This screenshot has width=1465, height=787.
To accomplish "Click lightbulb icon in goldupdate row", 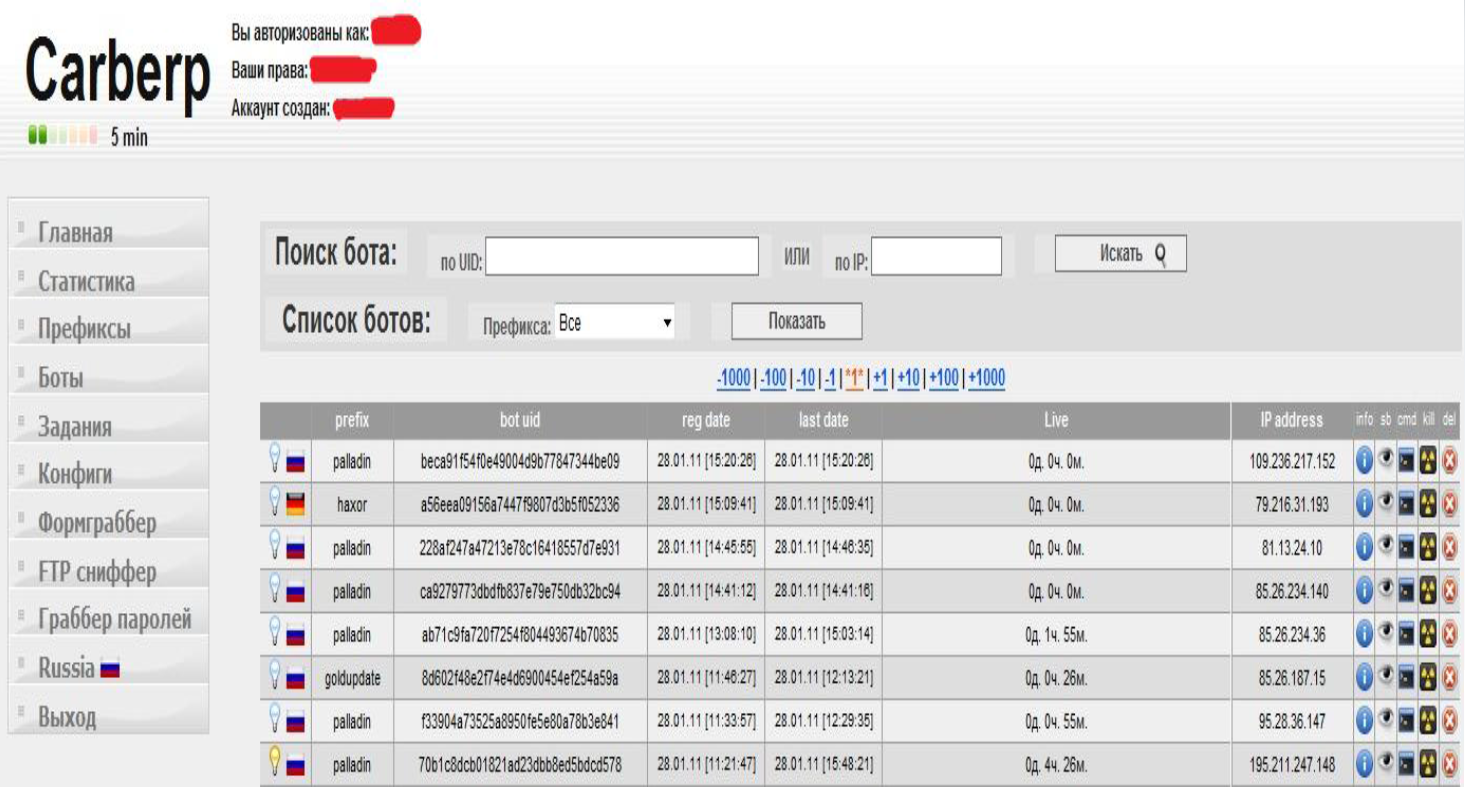I will [274, 675].
